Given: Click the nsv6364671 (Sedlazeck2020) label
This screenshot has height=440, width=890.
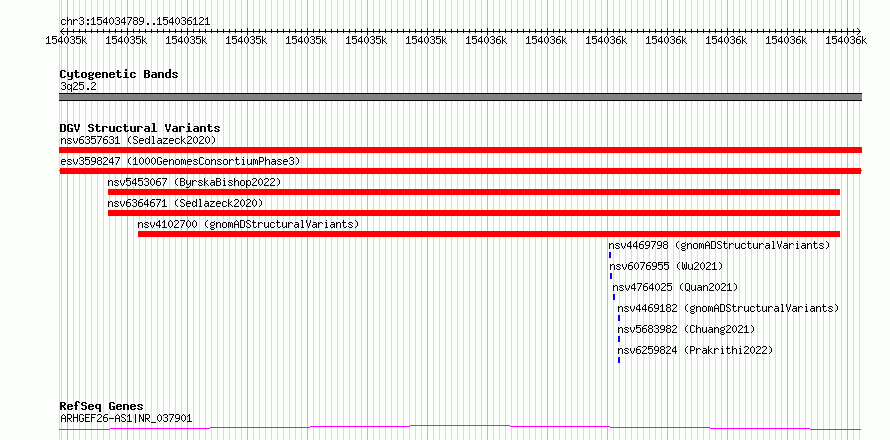Looking at the screenshot, I should coord(185,203).
